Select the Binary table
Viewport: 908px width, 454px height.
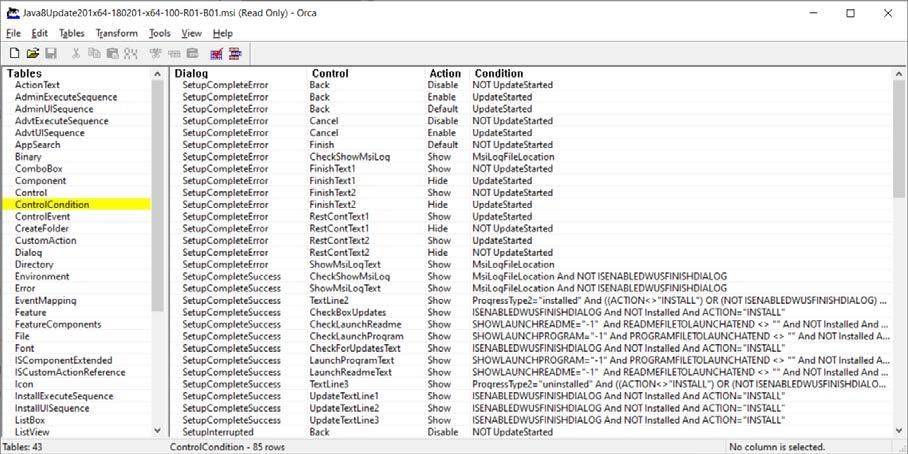[28, 157]
